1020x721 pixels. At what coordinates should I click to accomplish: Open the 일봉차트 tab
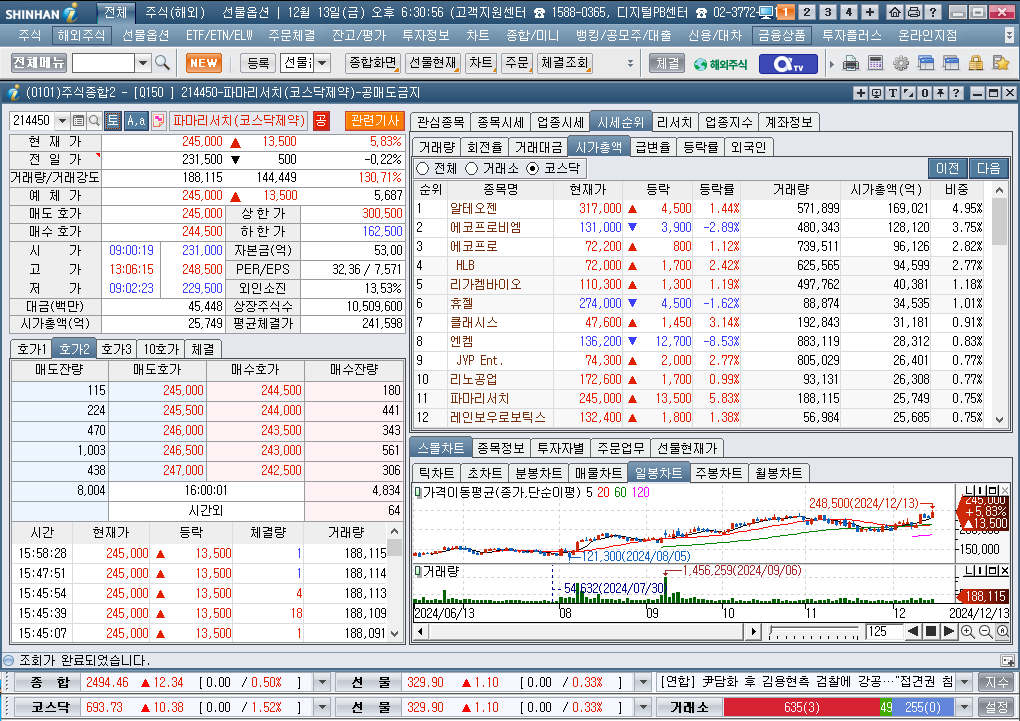658,473
